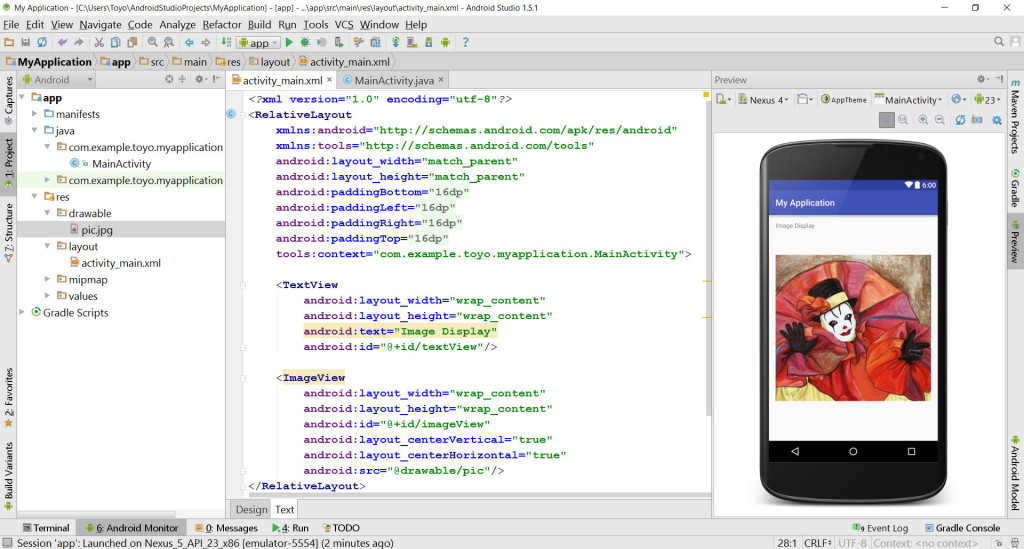Start debugging with the Debug bug icon
The height and width of the screenshot is (549, 1024).
(305, 43)
